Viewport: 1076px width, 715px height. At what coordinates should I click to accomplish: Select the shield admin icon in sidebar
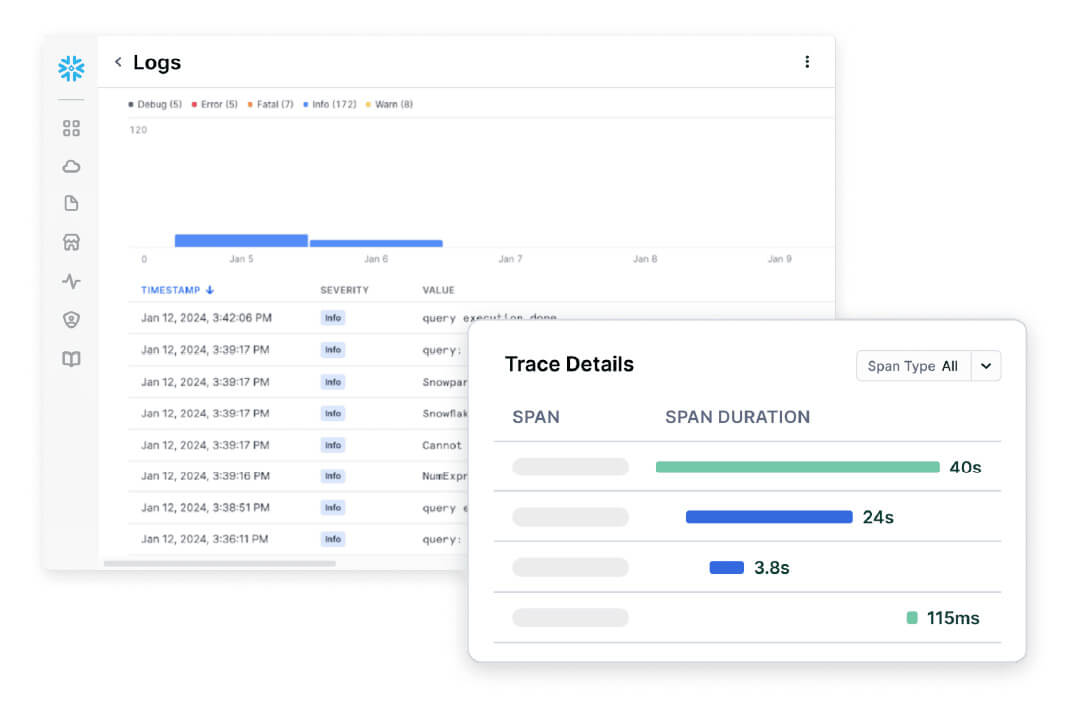[x=71, y=320]
